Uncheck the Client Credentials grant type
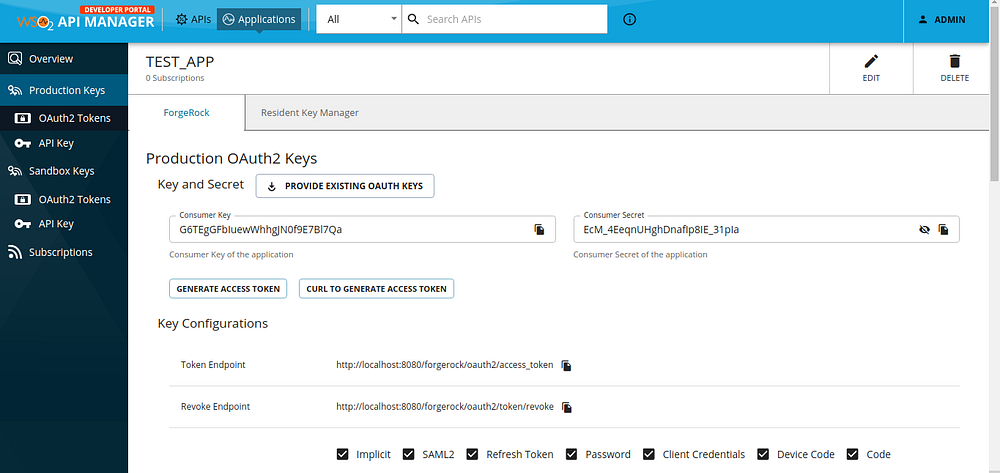 649,455
